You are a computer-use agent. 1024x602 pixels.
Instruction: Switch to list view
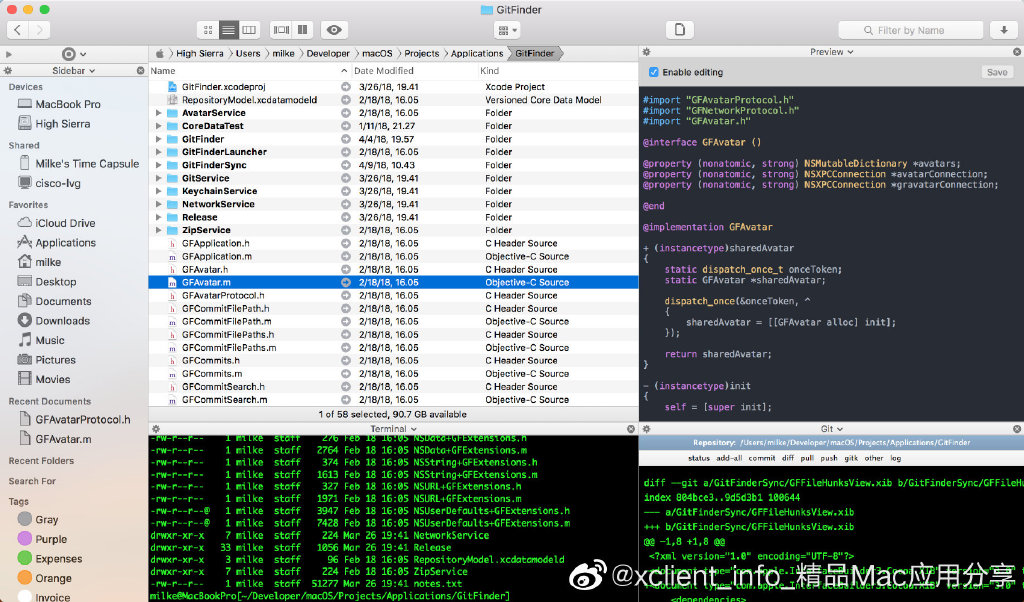[228, 30]
